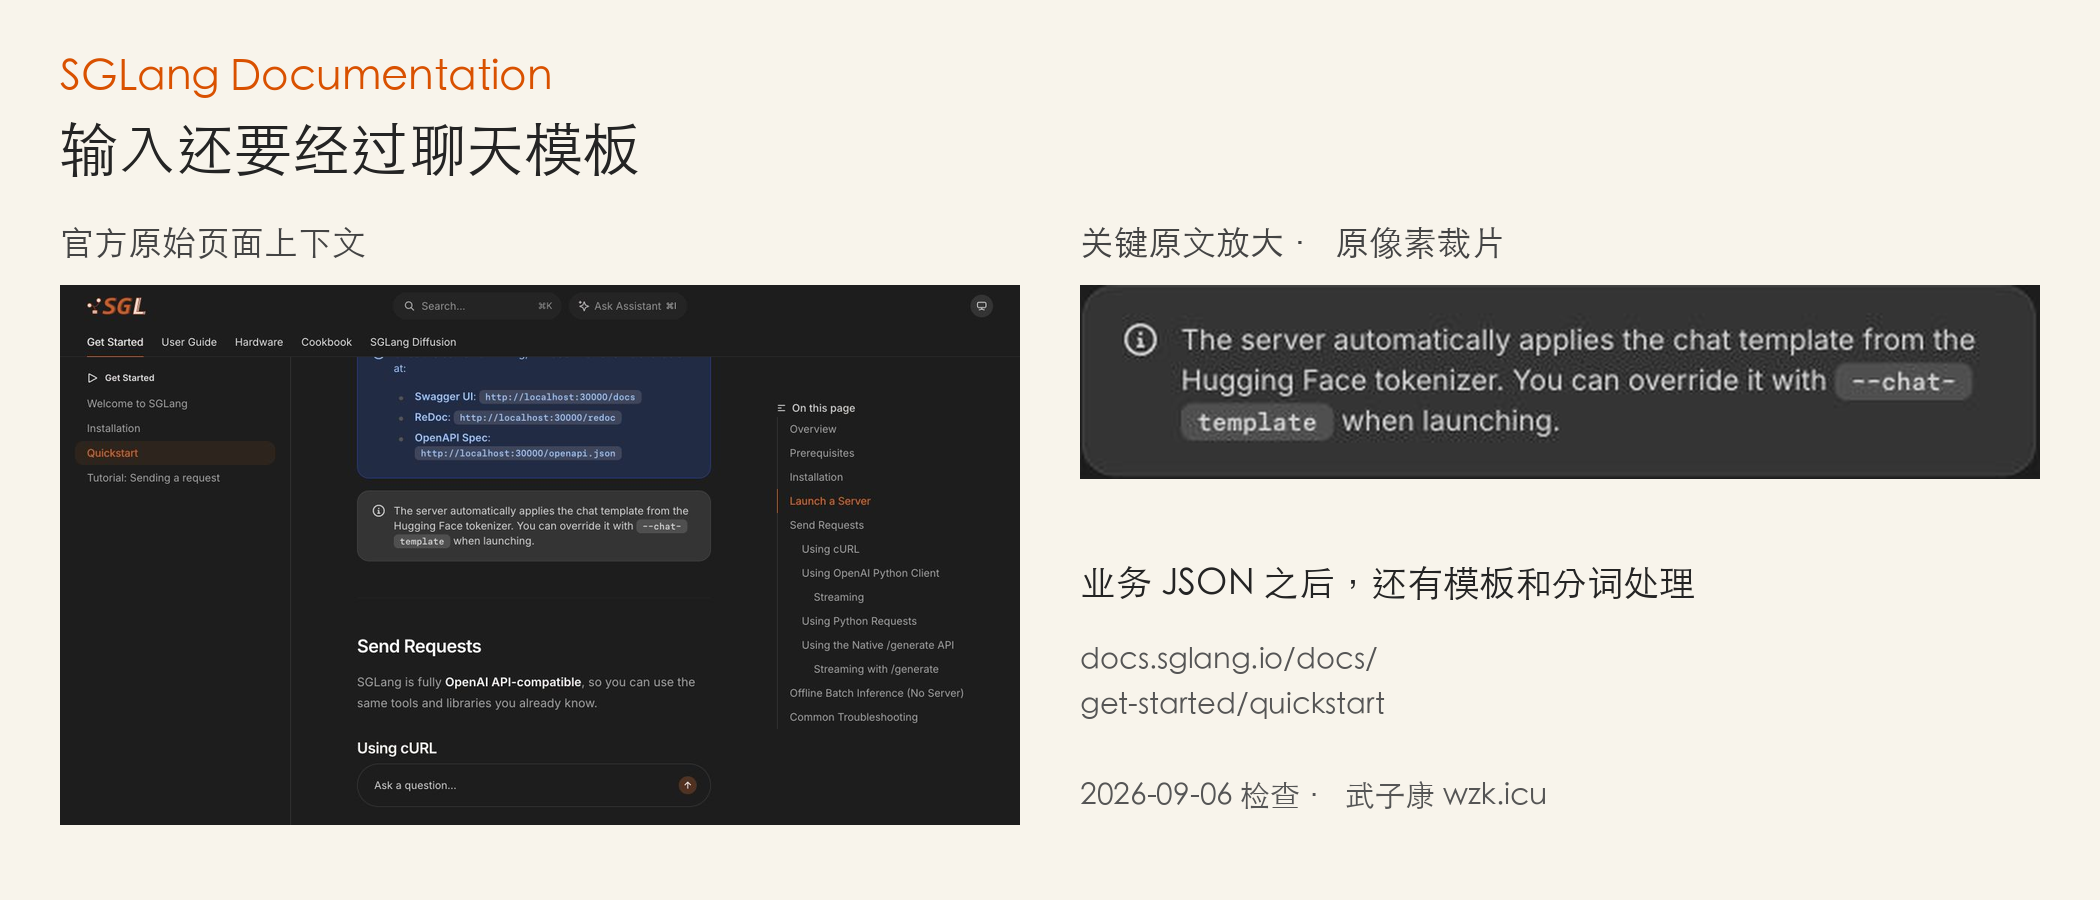Jump to Streaming under OpenAI Python Client
The image size is (2100, 900).
[839, 597]
